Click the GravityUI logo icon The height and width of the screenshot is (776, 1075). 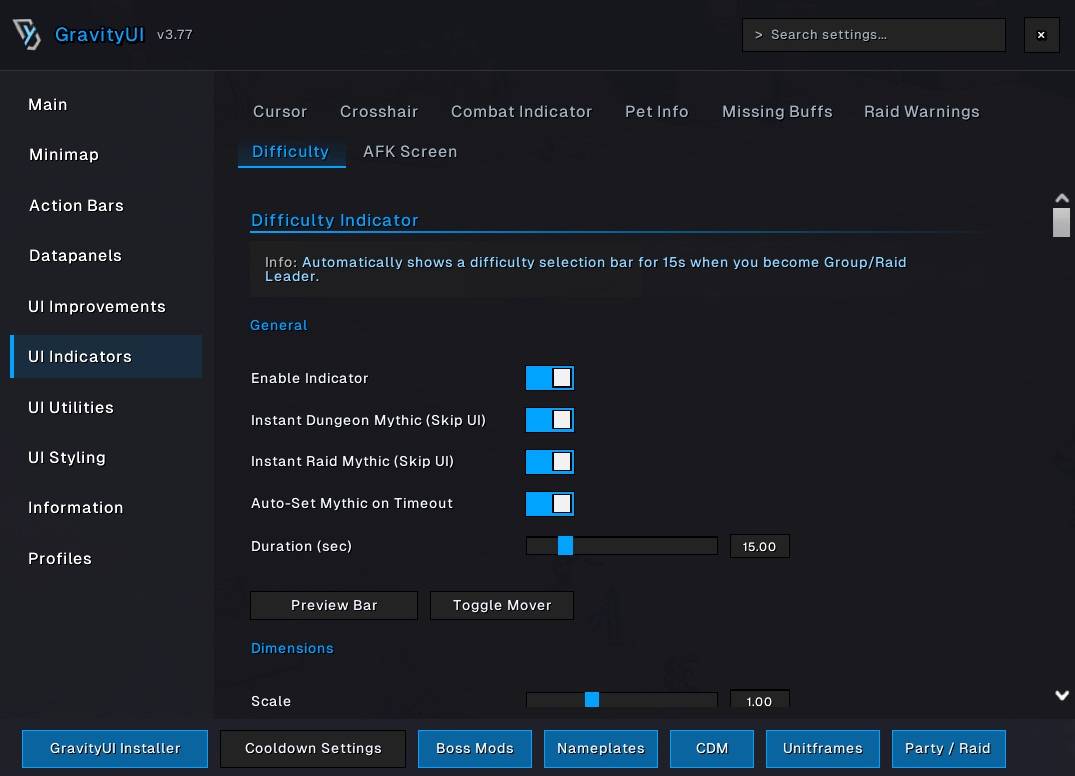[x=27, y=34]
